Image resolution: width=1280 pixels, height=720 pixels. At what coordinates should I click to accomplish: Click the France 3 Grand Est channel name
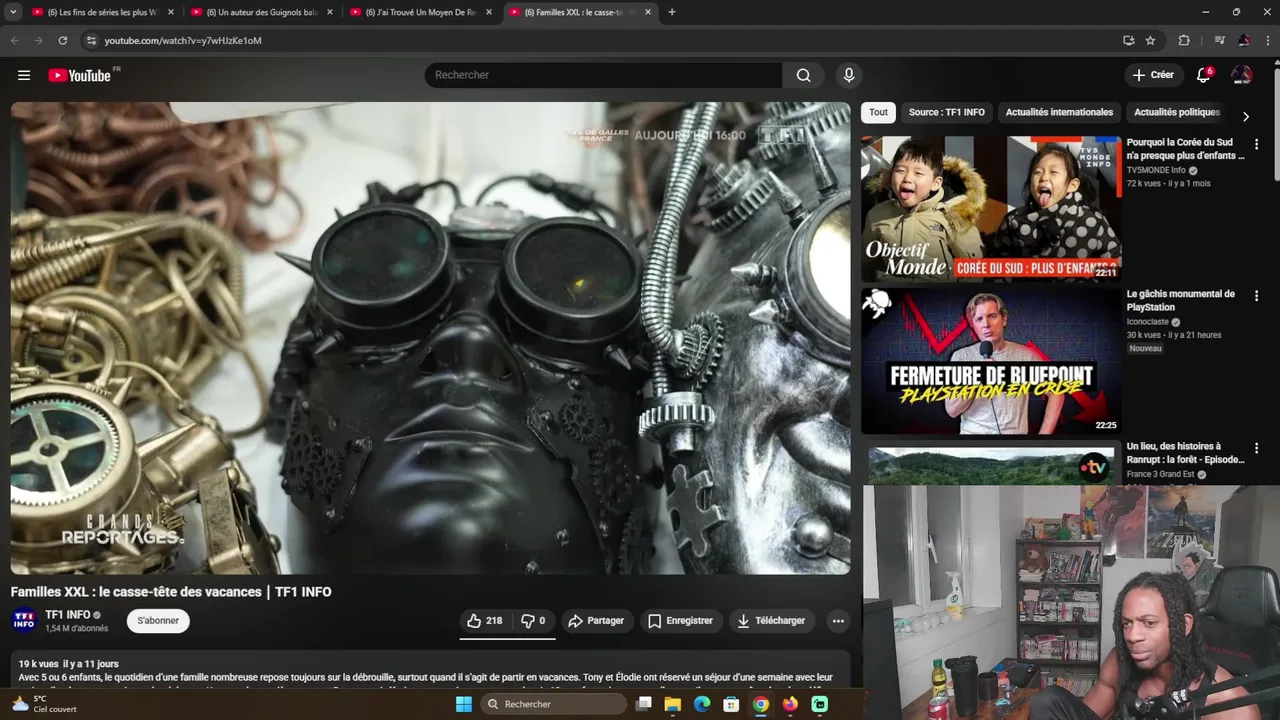click(x=1161, y=474)
